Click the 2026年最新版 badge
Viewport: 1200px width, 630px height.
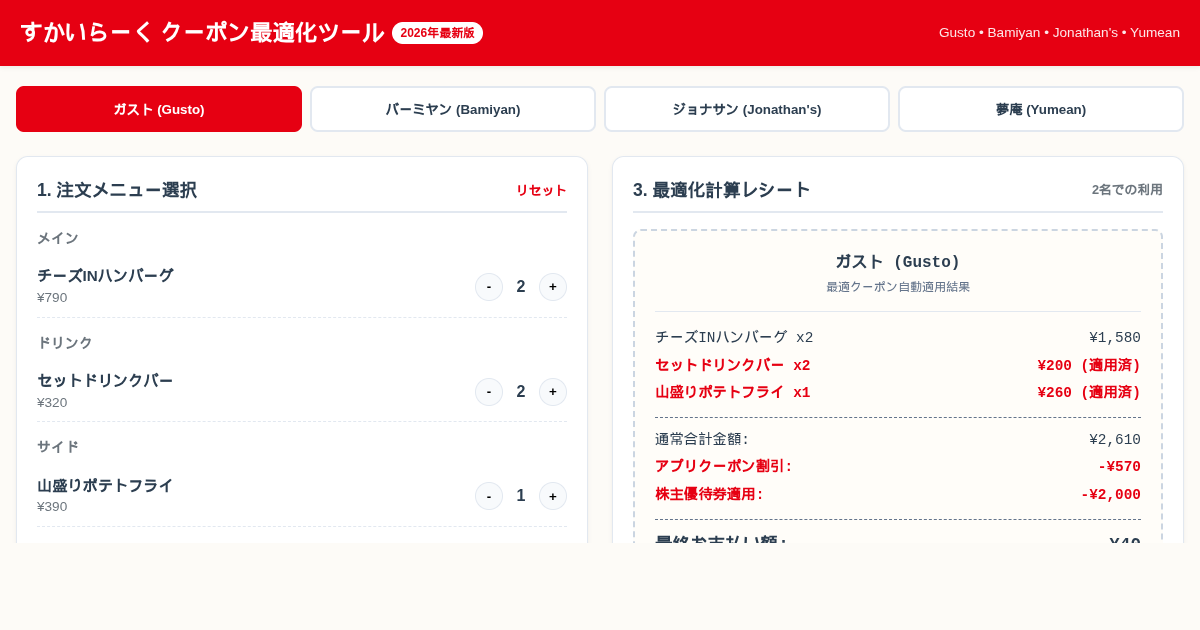click(437, 33)
